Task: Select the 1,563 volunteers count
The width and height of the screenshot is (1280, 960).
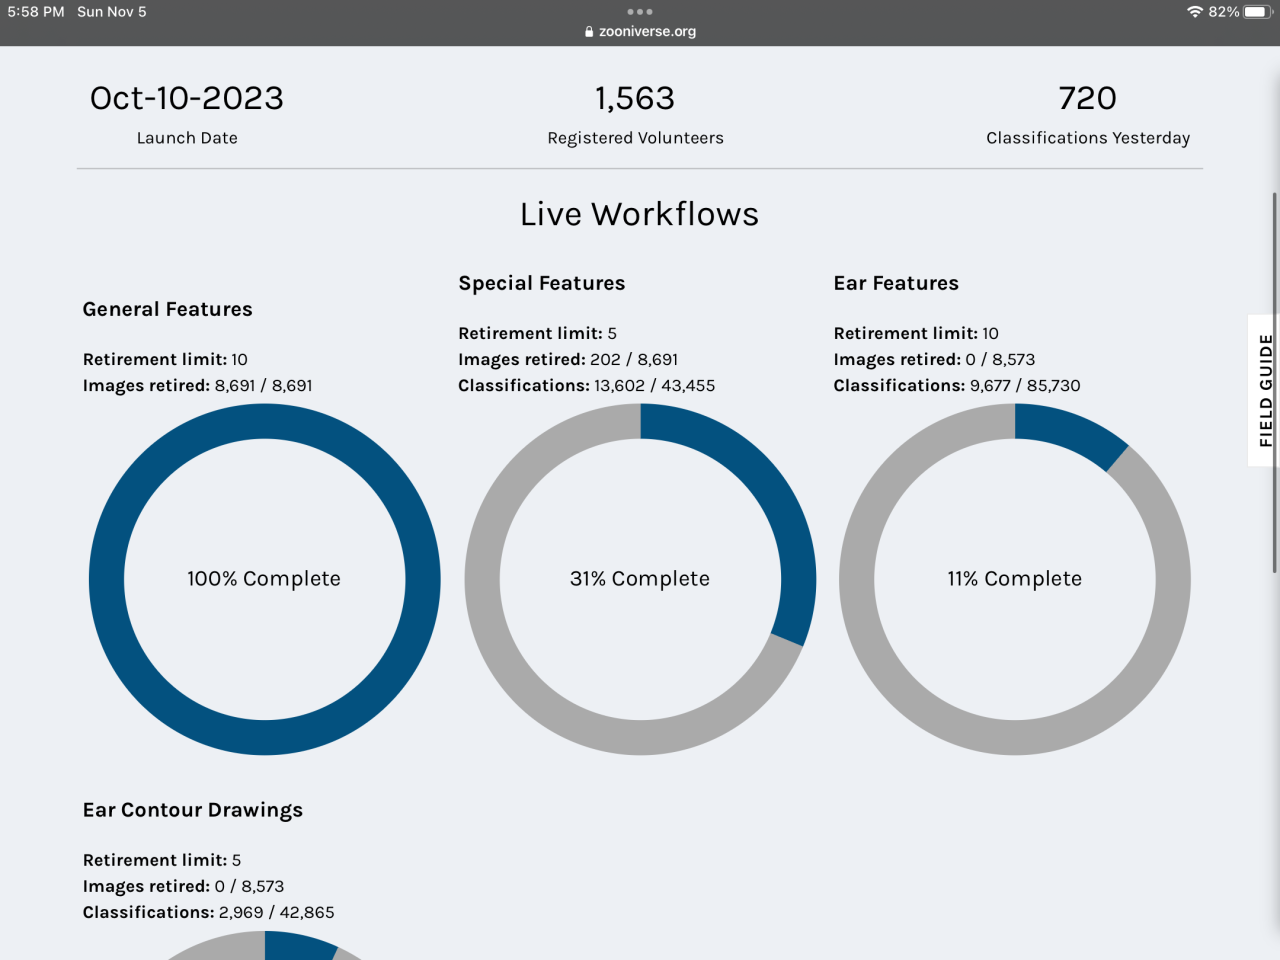Action: point(635,98)
